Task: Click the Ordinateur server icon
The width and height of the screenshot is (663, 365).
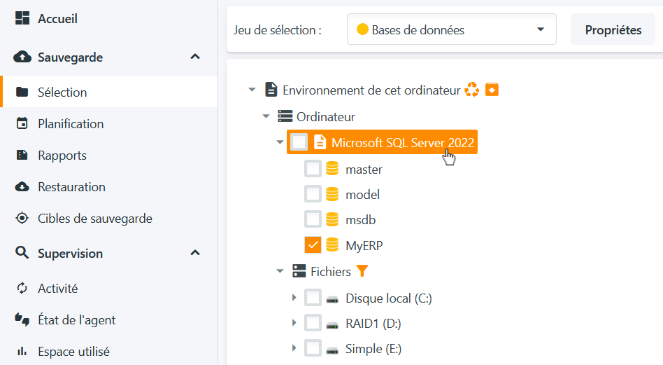Action: (285, 116)
